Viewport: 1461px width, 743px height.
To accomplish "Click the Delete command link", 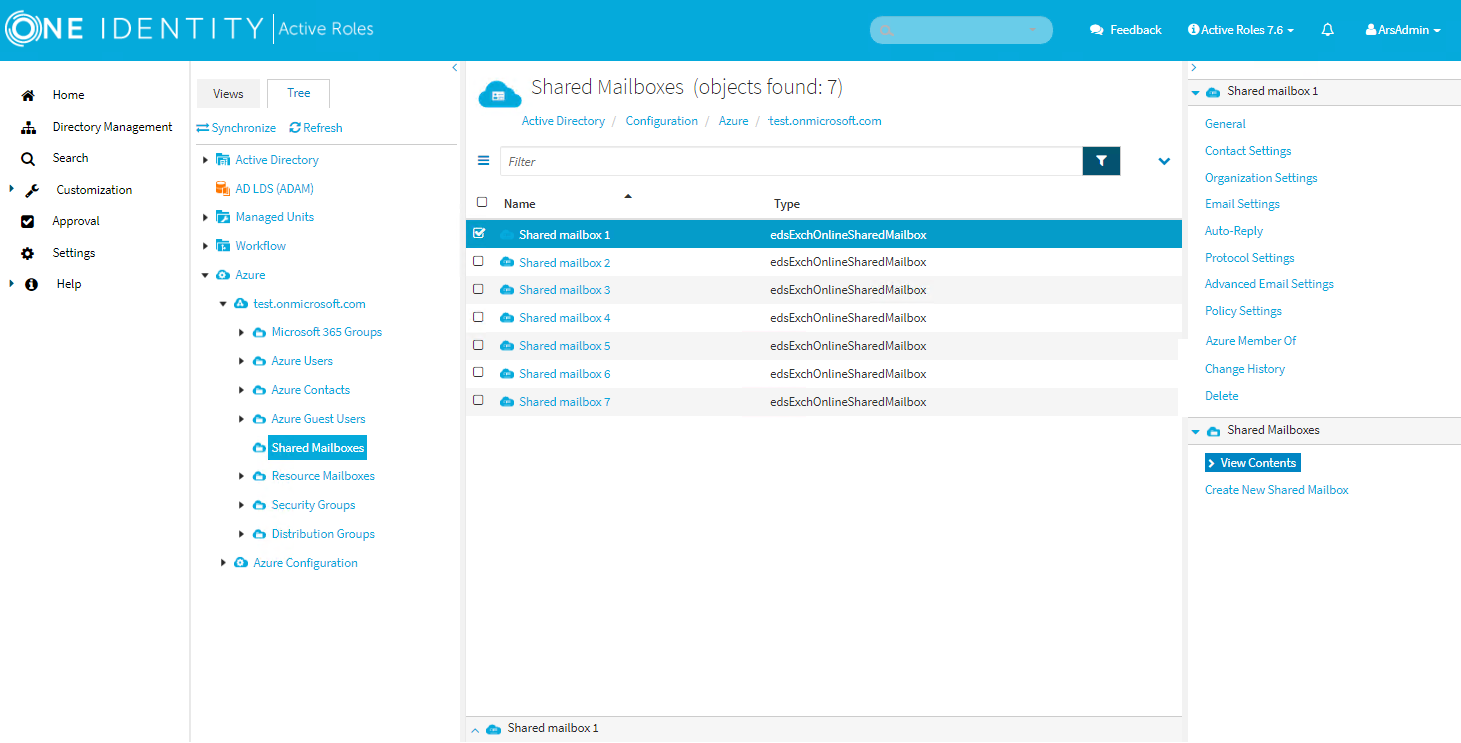I will click(x=1222, y=396).
